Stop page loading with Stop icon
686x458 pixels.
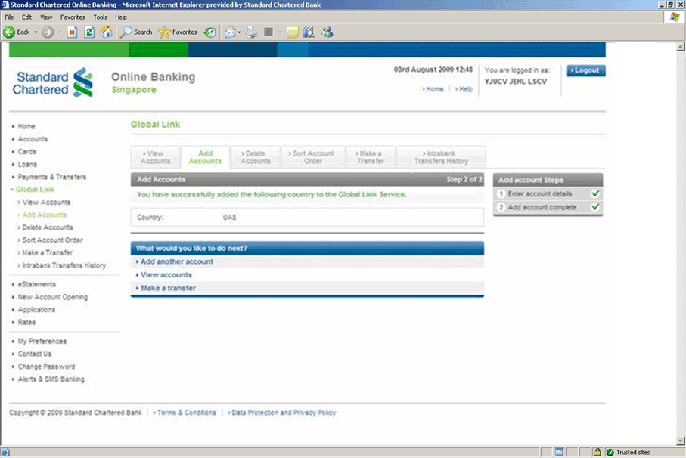tap(72, 32)
